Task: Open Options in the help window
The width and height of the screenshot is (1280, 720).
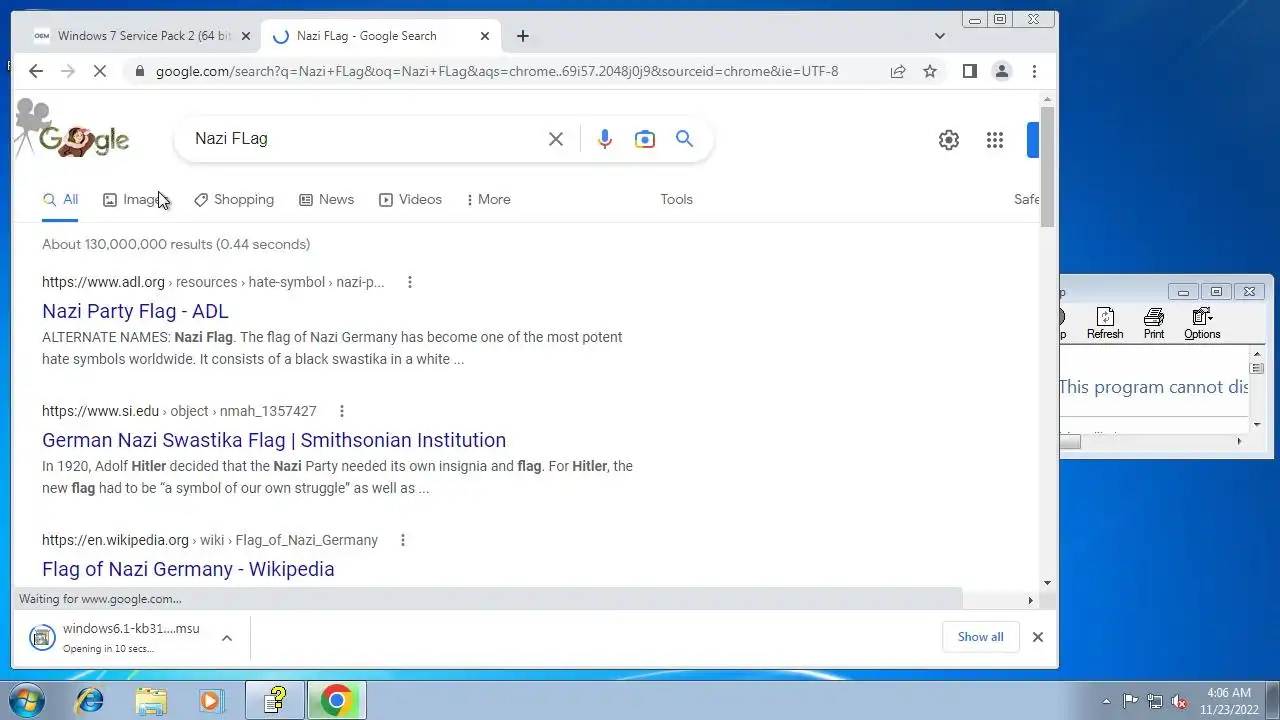Action: tap(1202, 324)
